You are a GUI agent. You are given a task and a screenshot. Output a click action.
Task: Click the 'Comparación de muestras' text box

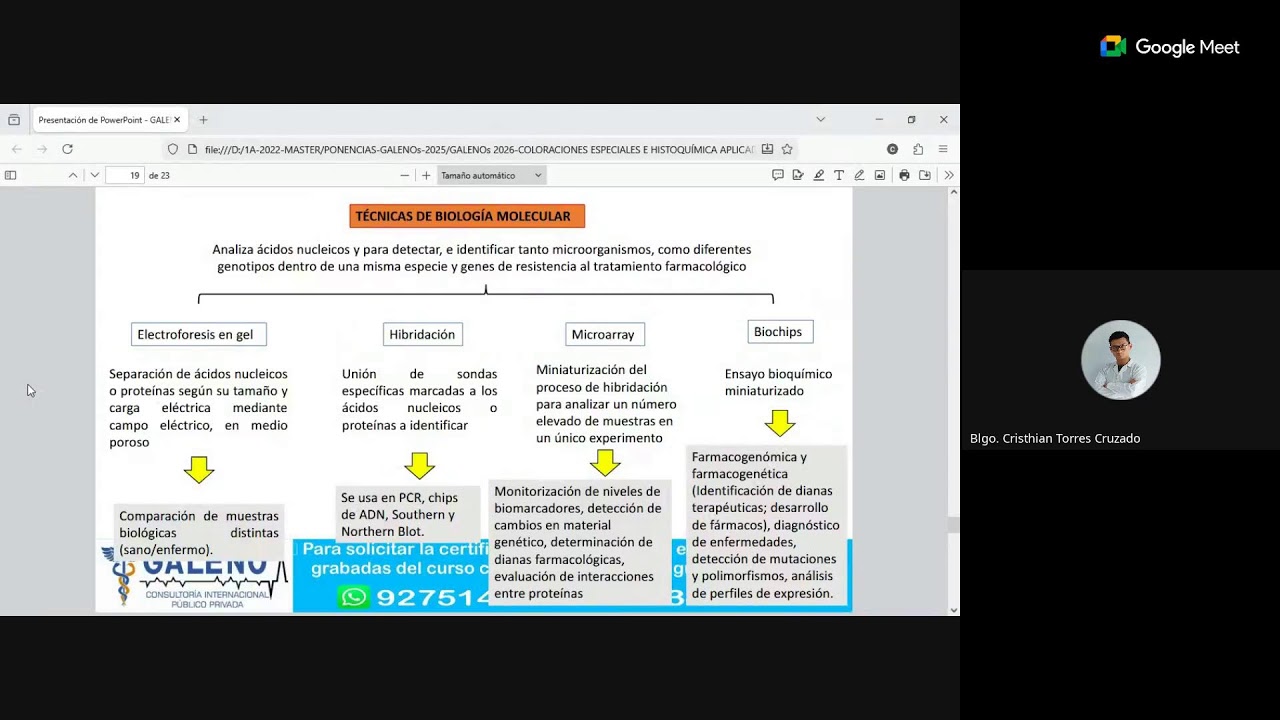tap(199, 532)
